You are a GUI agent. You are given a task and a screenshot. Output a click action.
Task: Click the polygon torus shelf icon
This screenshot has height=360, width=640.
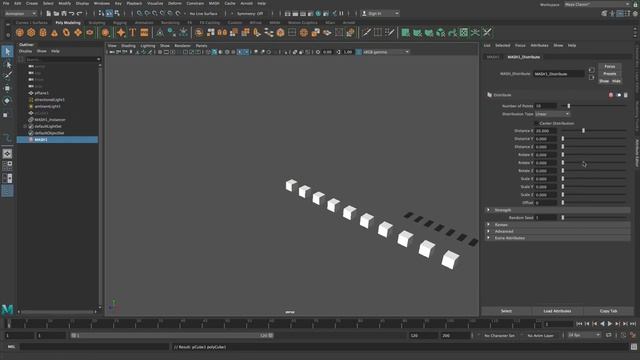[66, 32]
